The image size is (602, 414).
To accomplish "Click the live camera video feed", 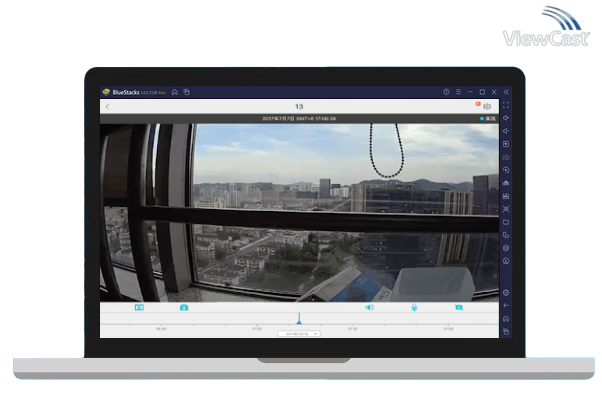I will 298,210.
